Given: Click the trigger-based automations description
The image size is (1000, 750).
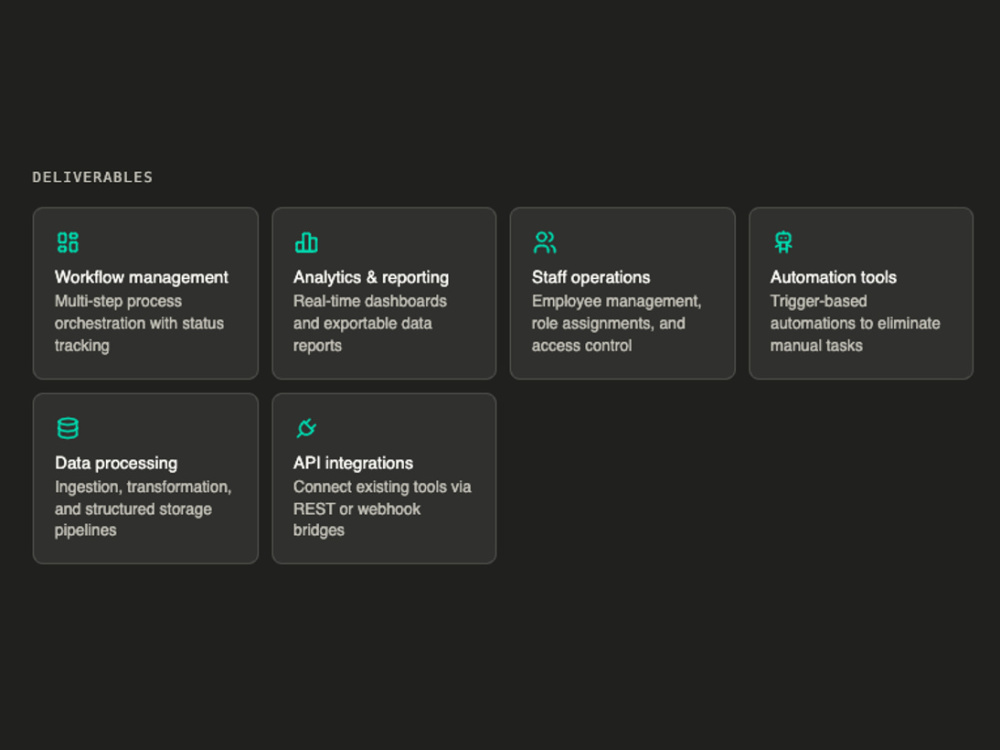Looking at the screenshot, I should point(855,323).
